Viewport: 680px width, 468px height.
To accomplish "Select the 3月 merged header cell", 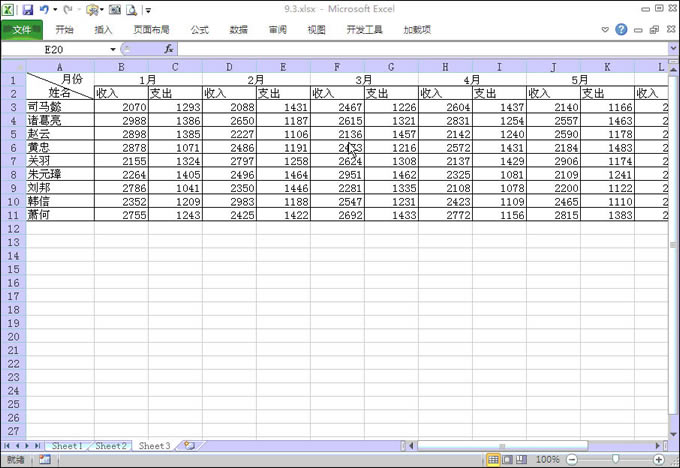I will point(364,79).
